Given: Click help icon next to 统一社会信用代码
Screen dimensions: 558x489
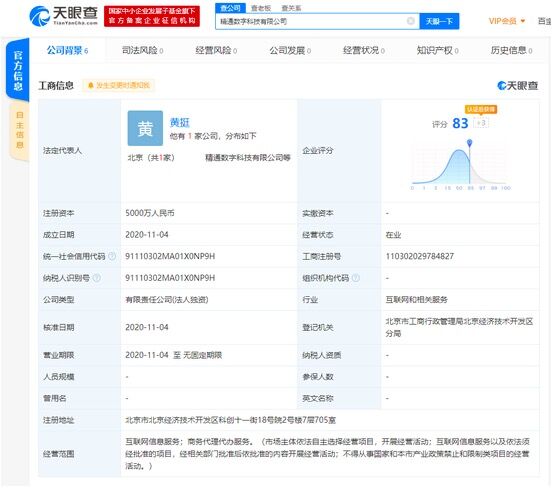Looking at the screenshot, I should [x=112, y=256].
